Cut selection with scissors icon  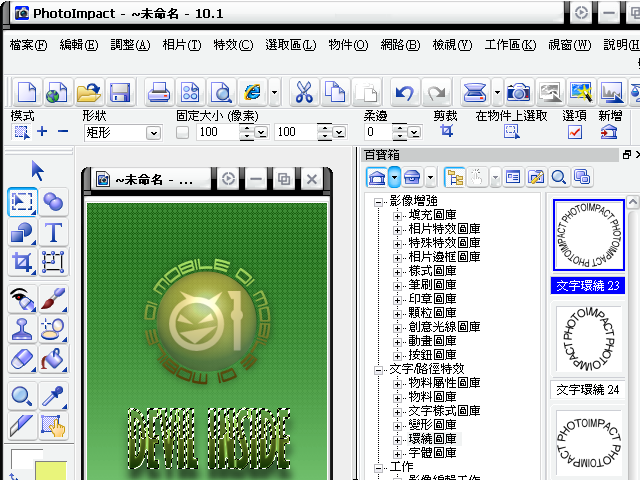tap(304, 91)
